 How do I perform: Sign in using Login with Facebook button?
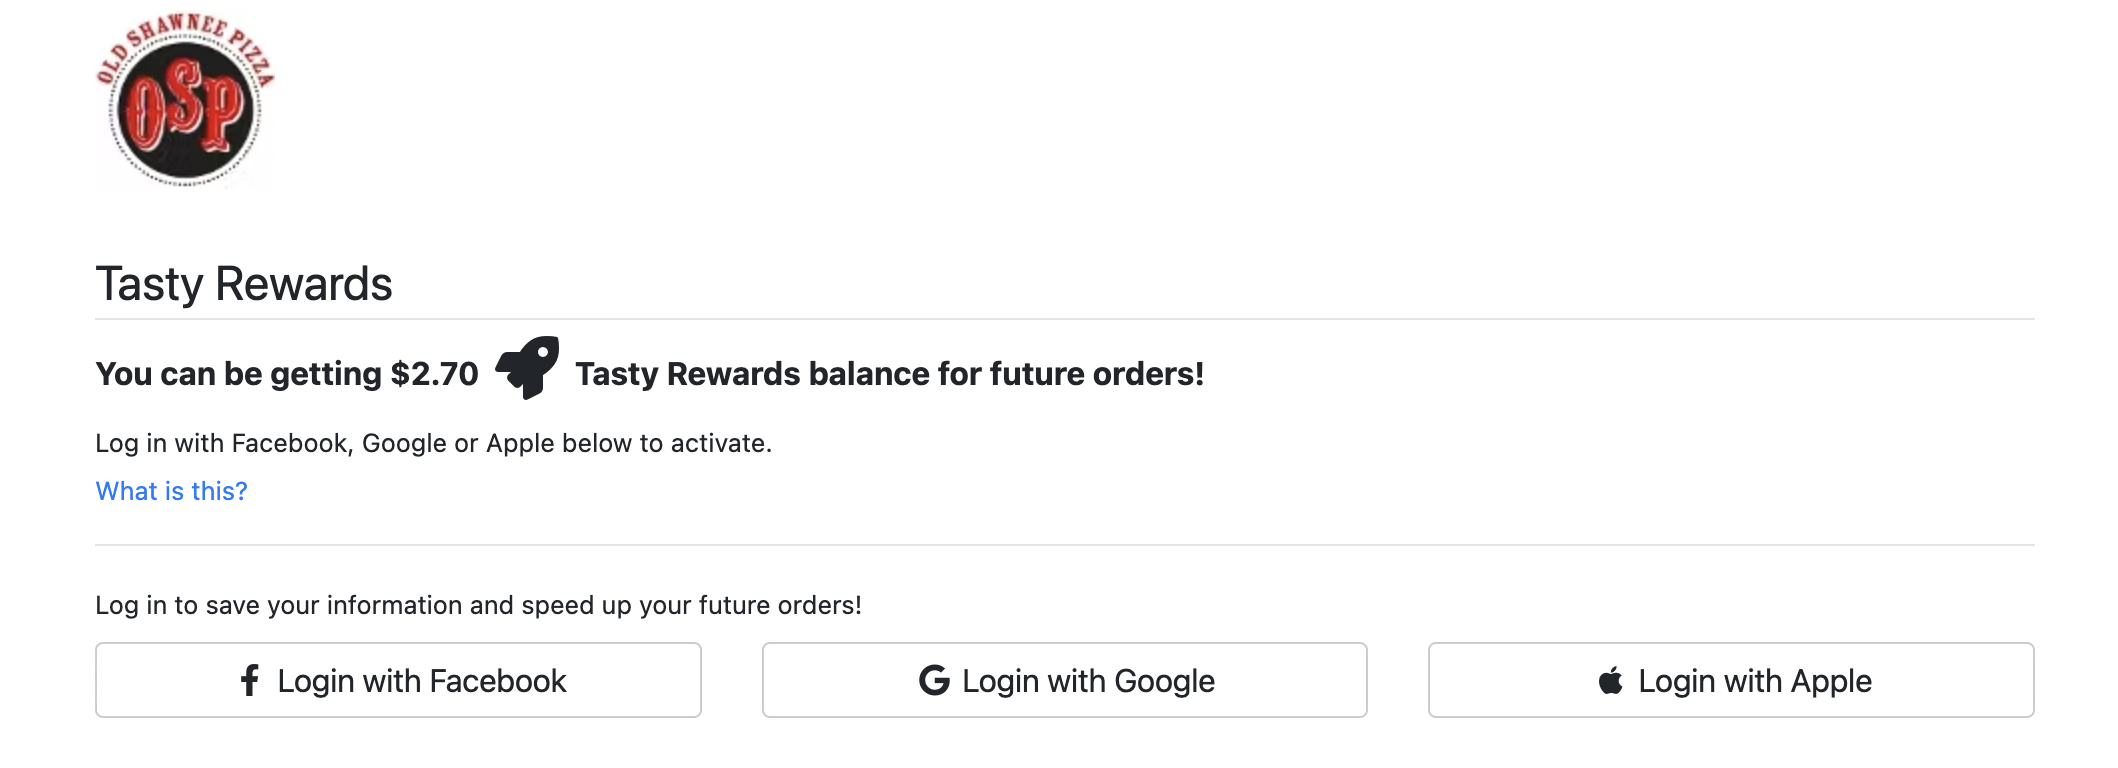[398, 680]
